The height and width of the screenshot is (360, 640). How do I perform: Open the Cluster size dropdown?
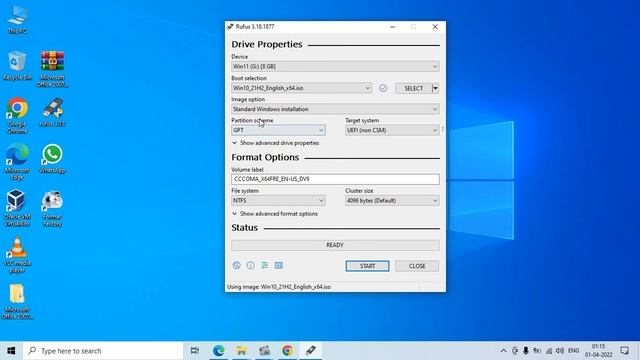[x=392, y=200]
